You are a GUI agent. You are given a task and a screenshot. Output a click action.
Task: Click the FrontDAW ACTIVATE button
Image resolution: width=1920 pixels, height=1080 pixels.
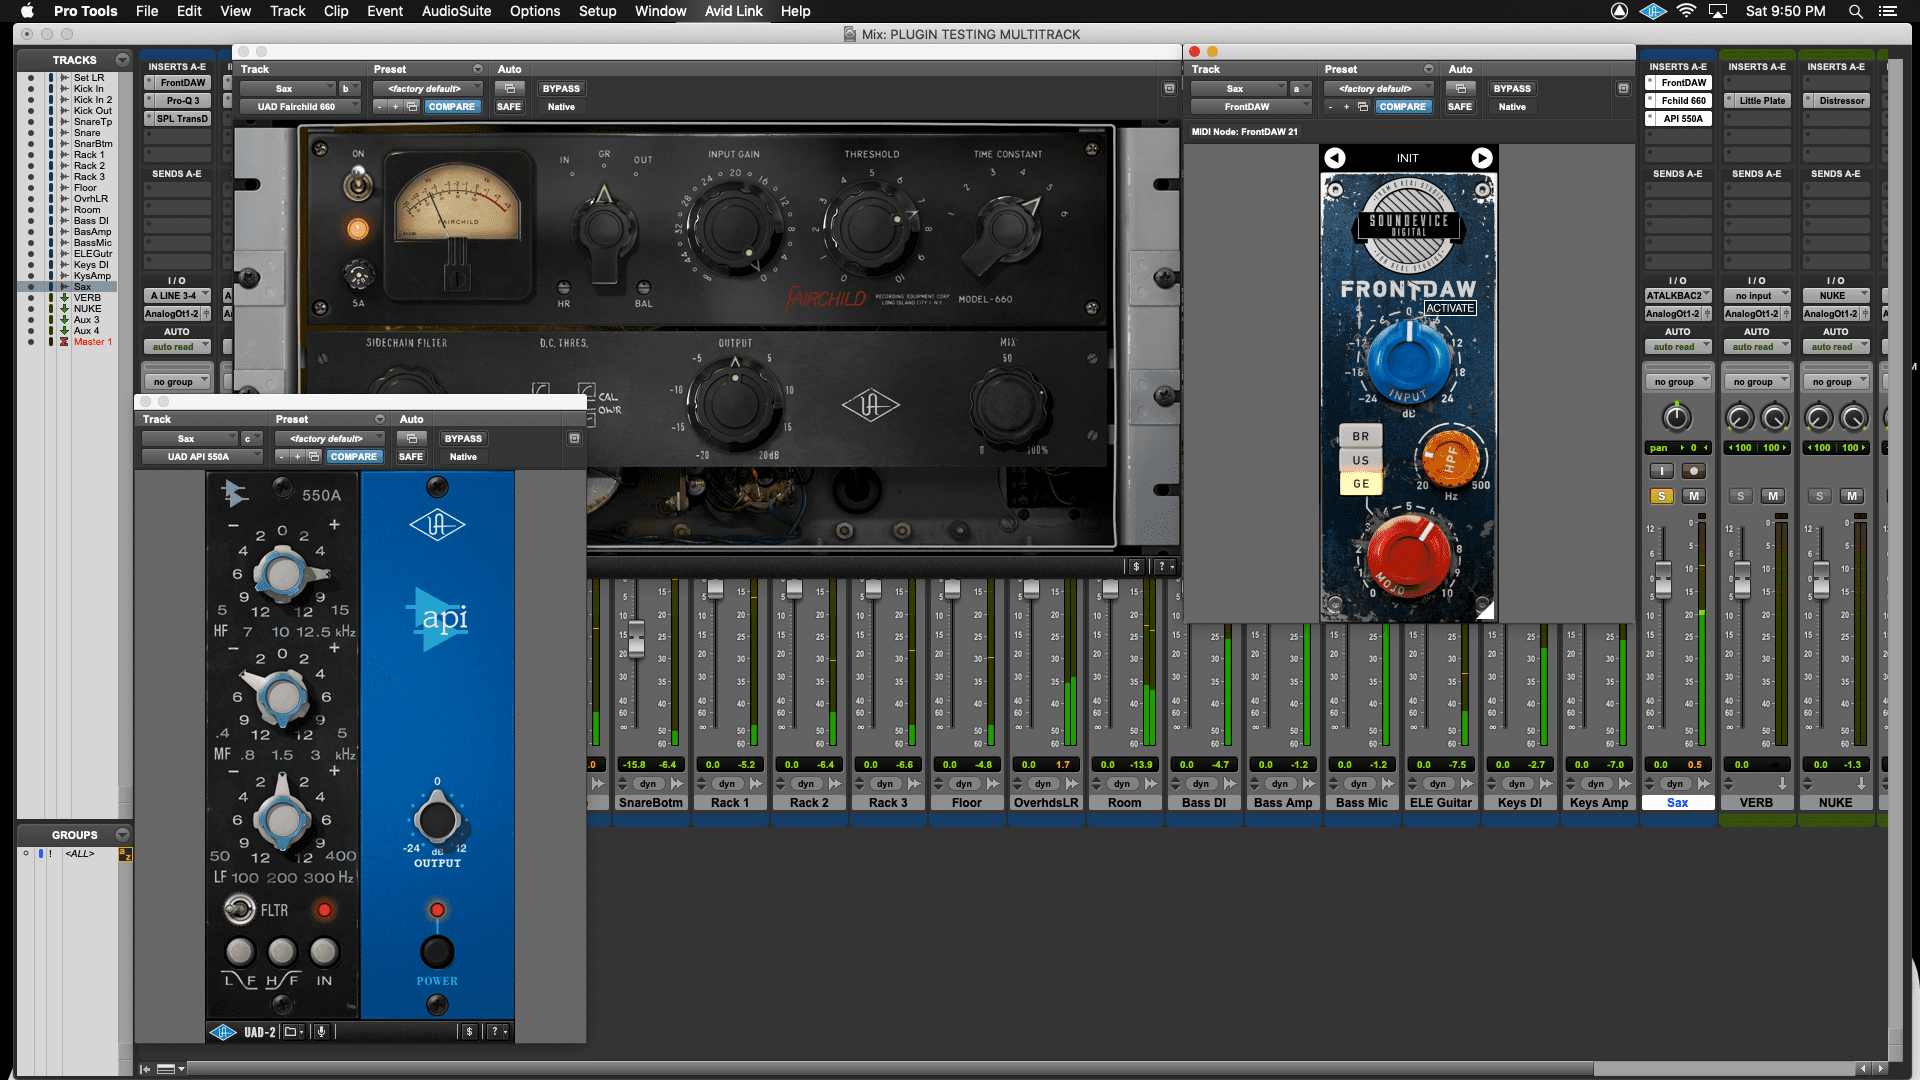[x=1450, y=308]
